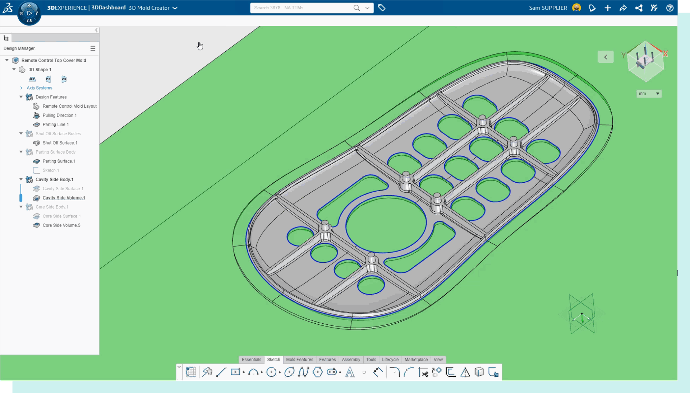
Task: Click the view orientation cube
Action: [x=645, y=61]
